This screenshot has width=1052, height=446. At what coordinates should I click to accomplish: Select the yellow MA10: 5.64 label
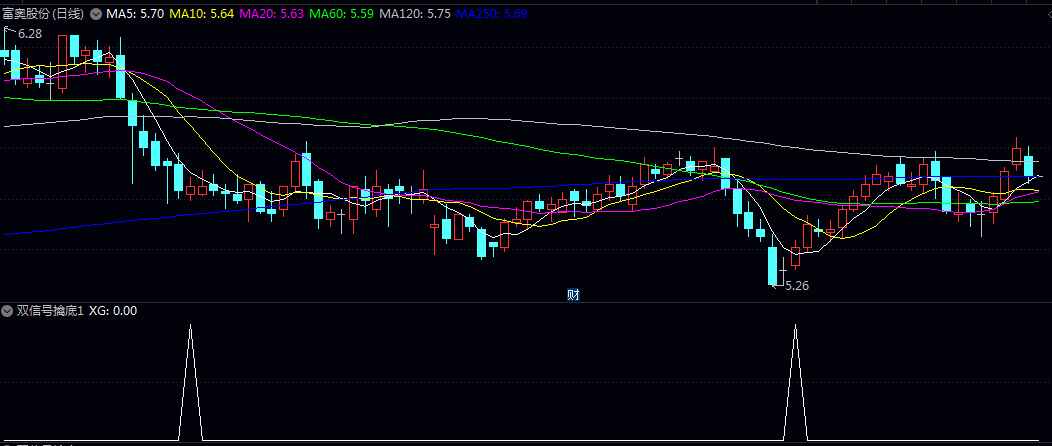pyautogui.click(x=201, y=13)
